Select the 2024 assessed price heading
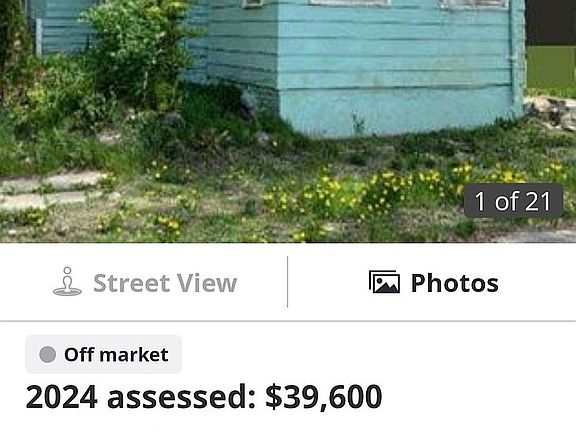The image size is (576, 432). click(x=204, y=397)
